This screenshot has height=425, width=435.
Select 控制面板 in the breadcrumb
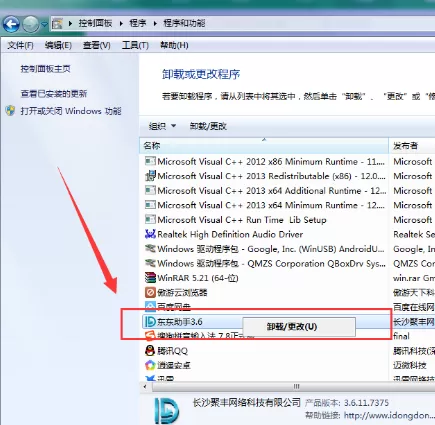pyautogui.click(x=95, y=23)
